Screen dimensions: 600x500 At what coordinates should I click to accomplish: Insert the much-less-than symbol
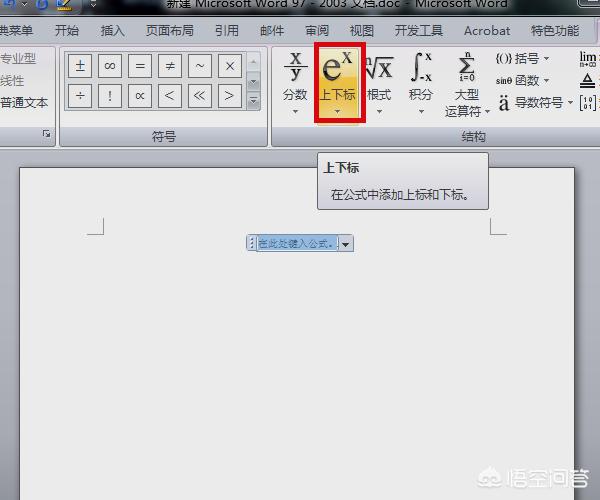pos(200,96)
